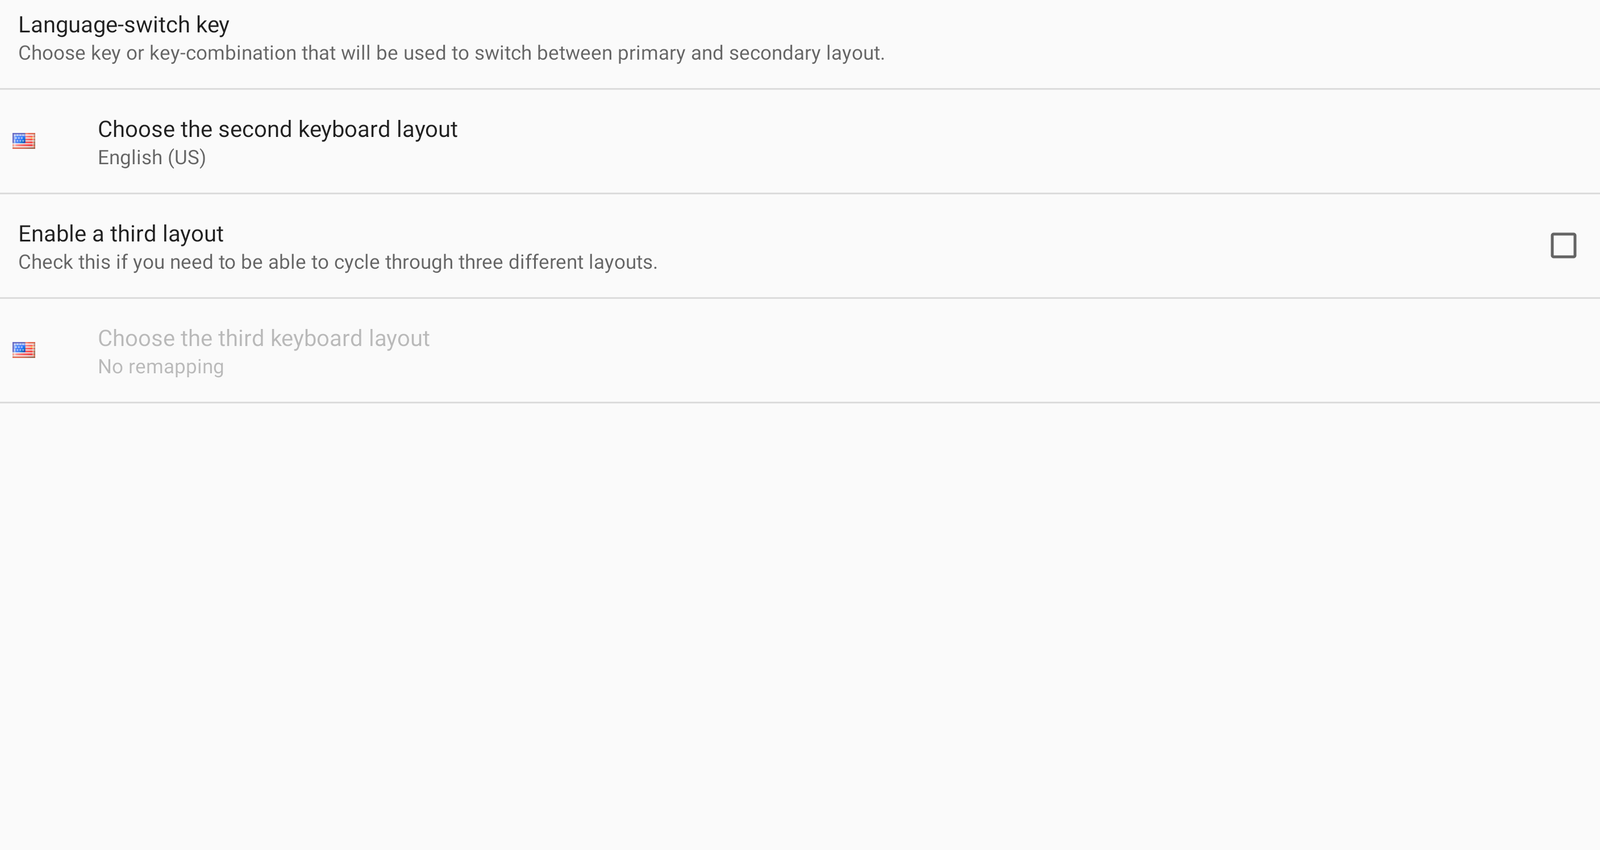Click the cycle through three layouts description
Viewport: 1600px width, 850px height.
(x=337, y=262)
